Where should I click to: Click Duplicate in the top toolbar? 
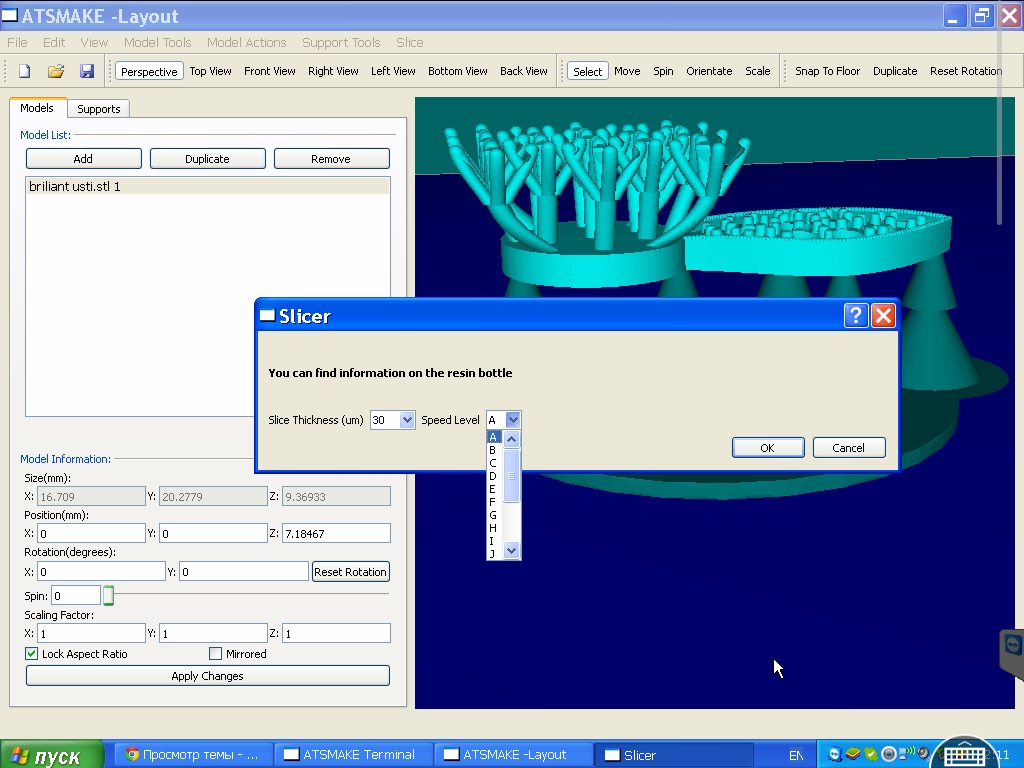(x=895, y=71)
